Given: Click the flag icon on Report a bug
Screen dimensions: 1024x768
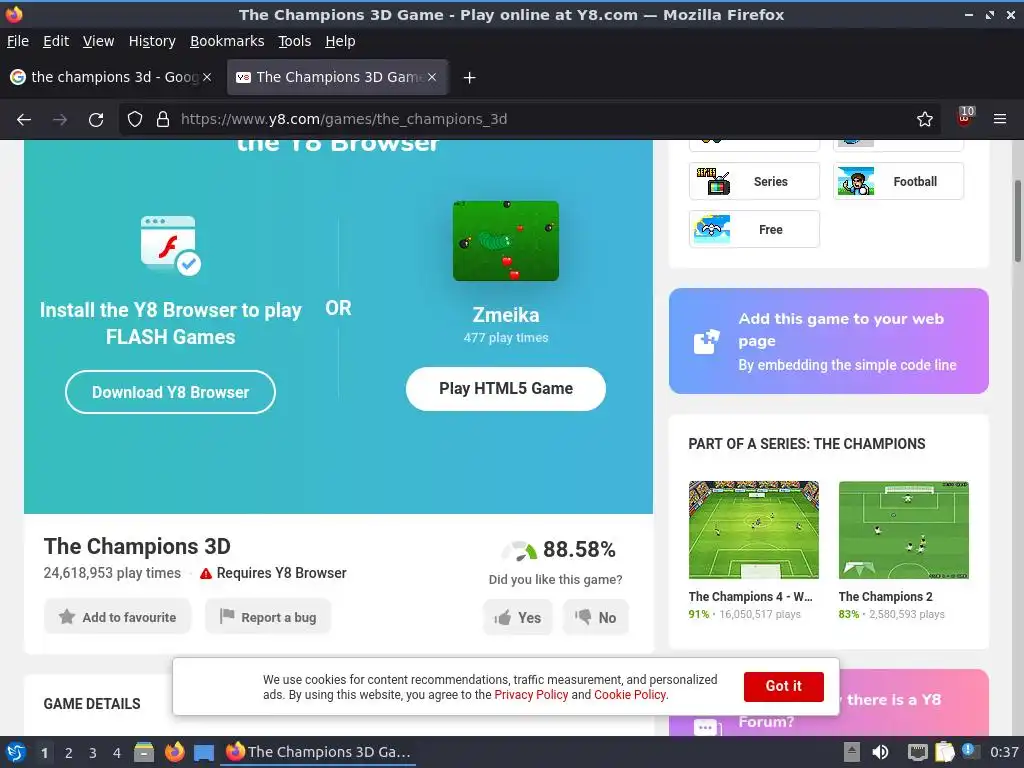Looking at the screenshot, I should (x=227, y=616).
